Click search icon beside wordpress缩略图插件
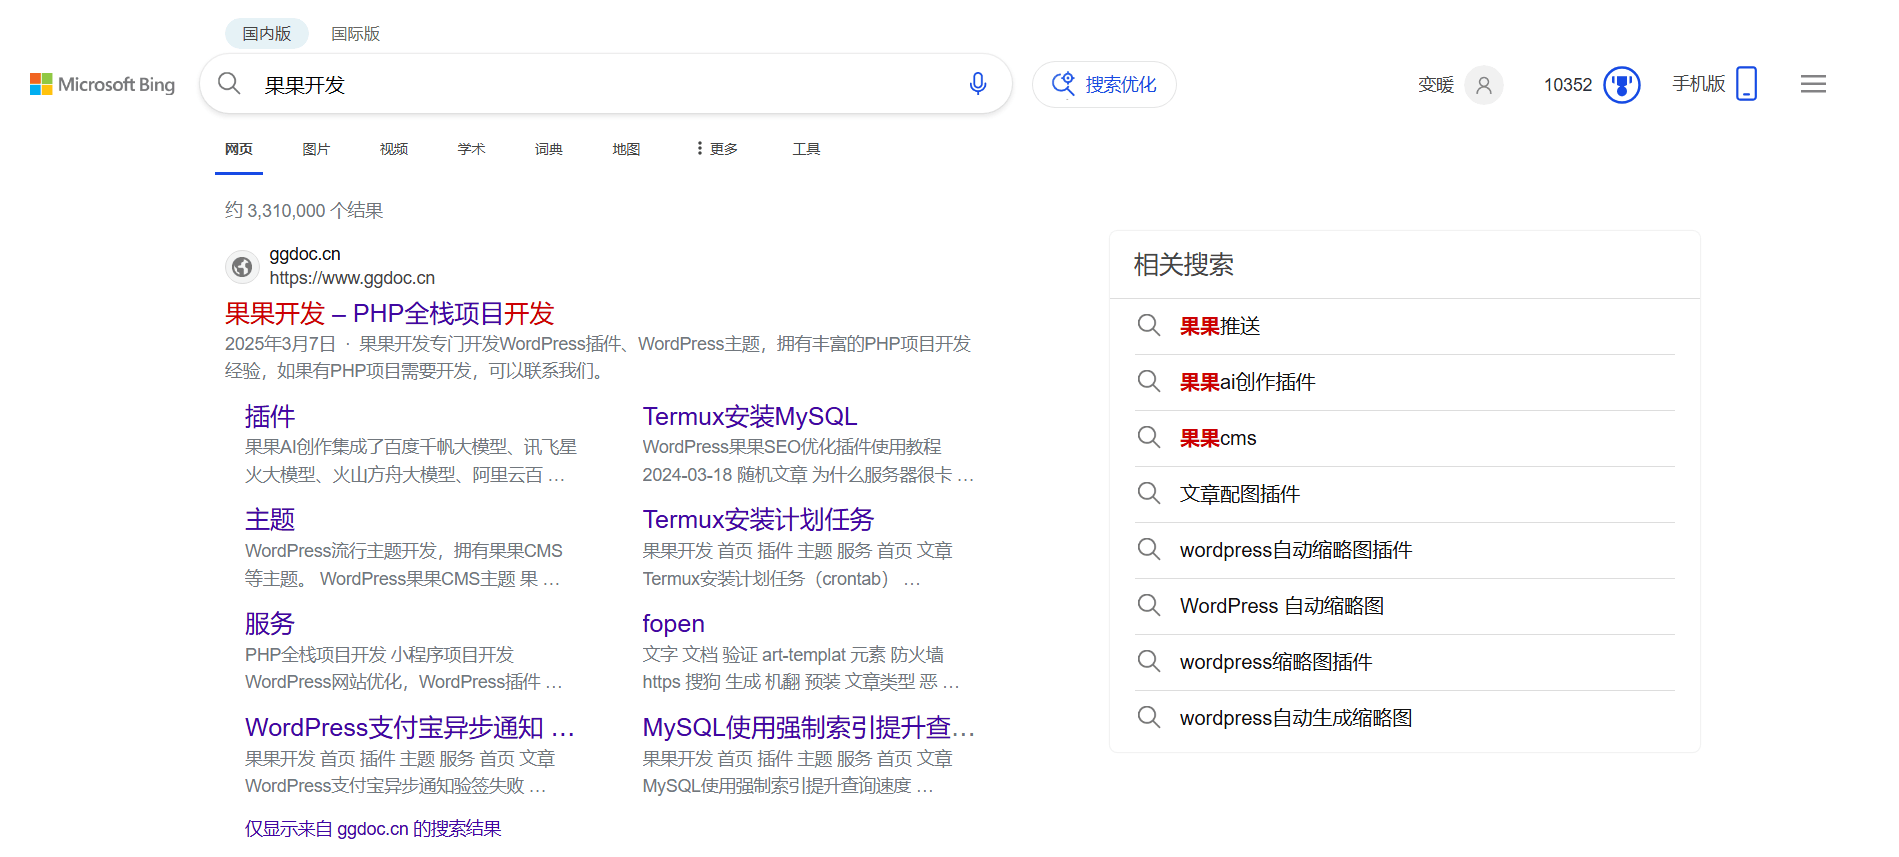This screenshot has height=857, width=1899. (1149, 661)
